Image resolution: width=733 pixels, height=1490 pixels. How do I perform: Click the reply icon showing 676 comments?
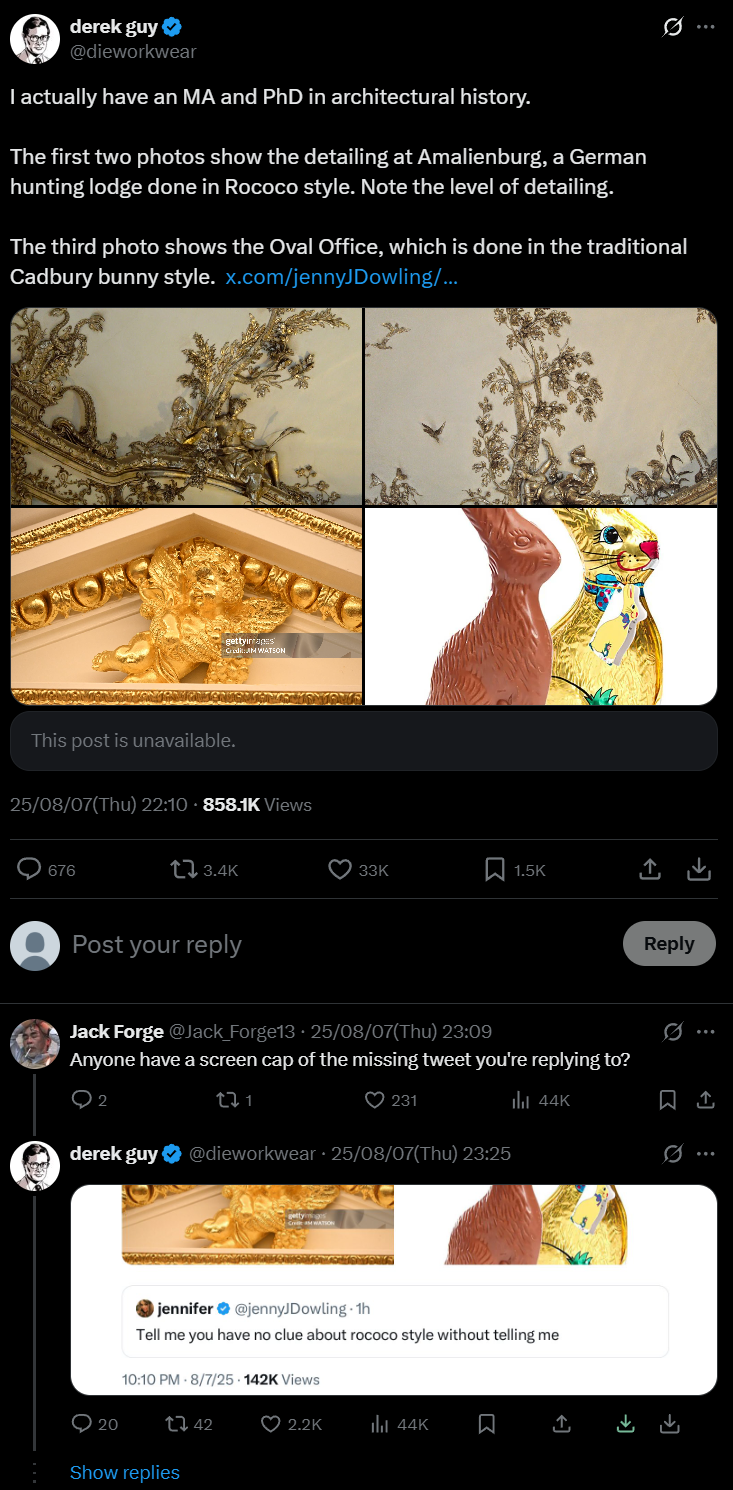pos(31,870)
